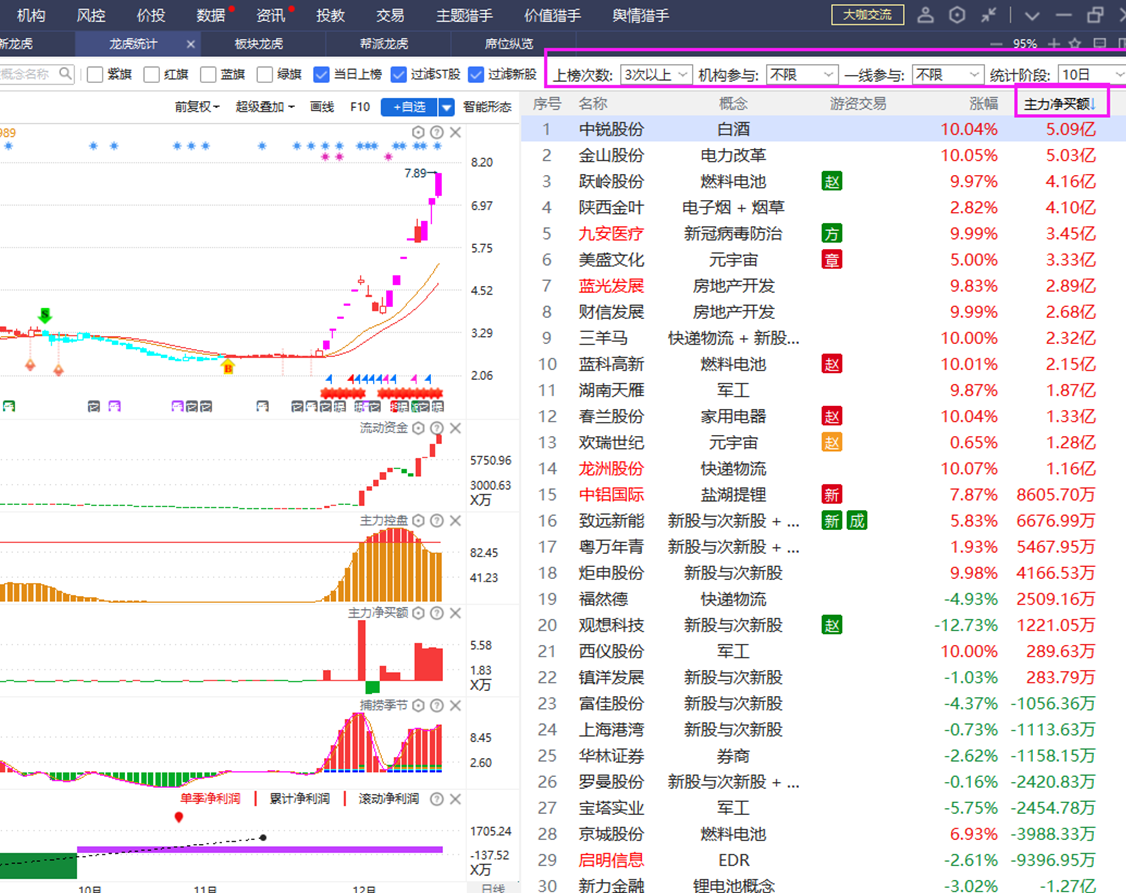This screenshot has width=1126, height=893.
Task: Open settings of 主力净买额 indicator
Action: click(x=418, y=613)
